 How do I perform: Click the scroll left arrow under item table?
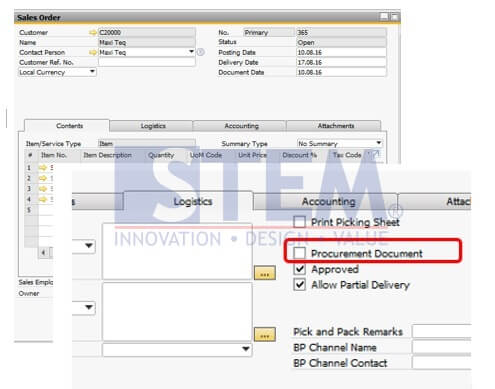click(x=43, y=252)
